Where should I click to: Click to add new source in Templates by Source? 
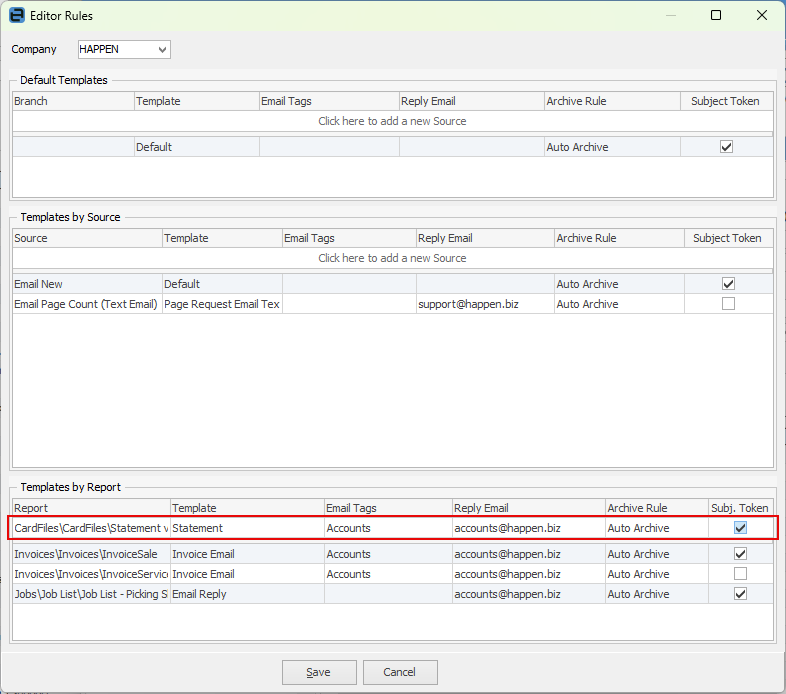(392, 258)
